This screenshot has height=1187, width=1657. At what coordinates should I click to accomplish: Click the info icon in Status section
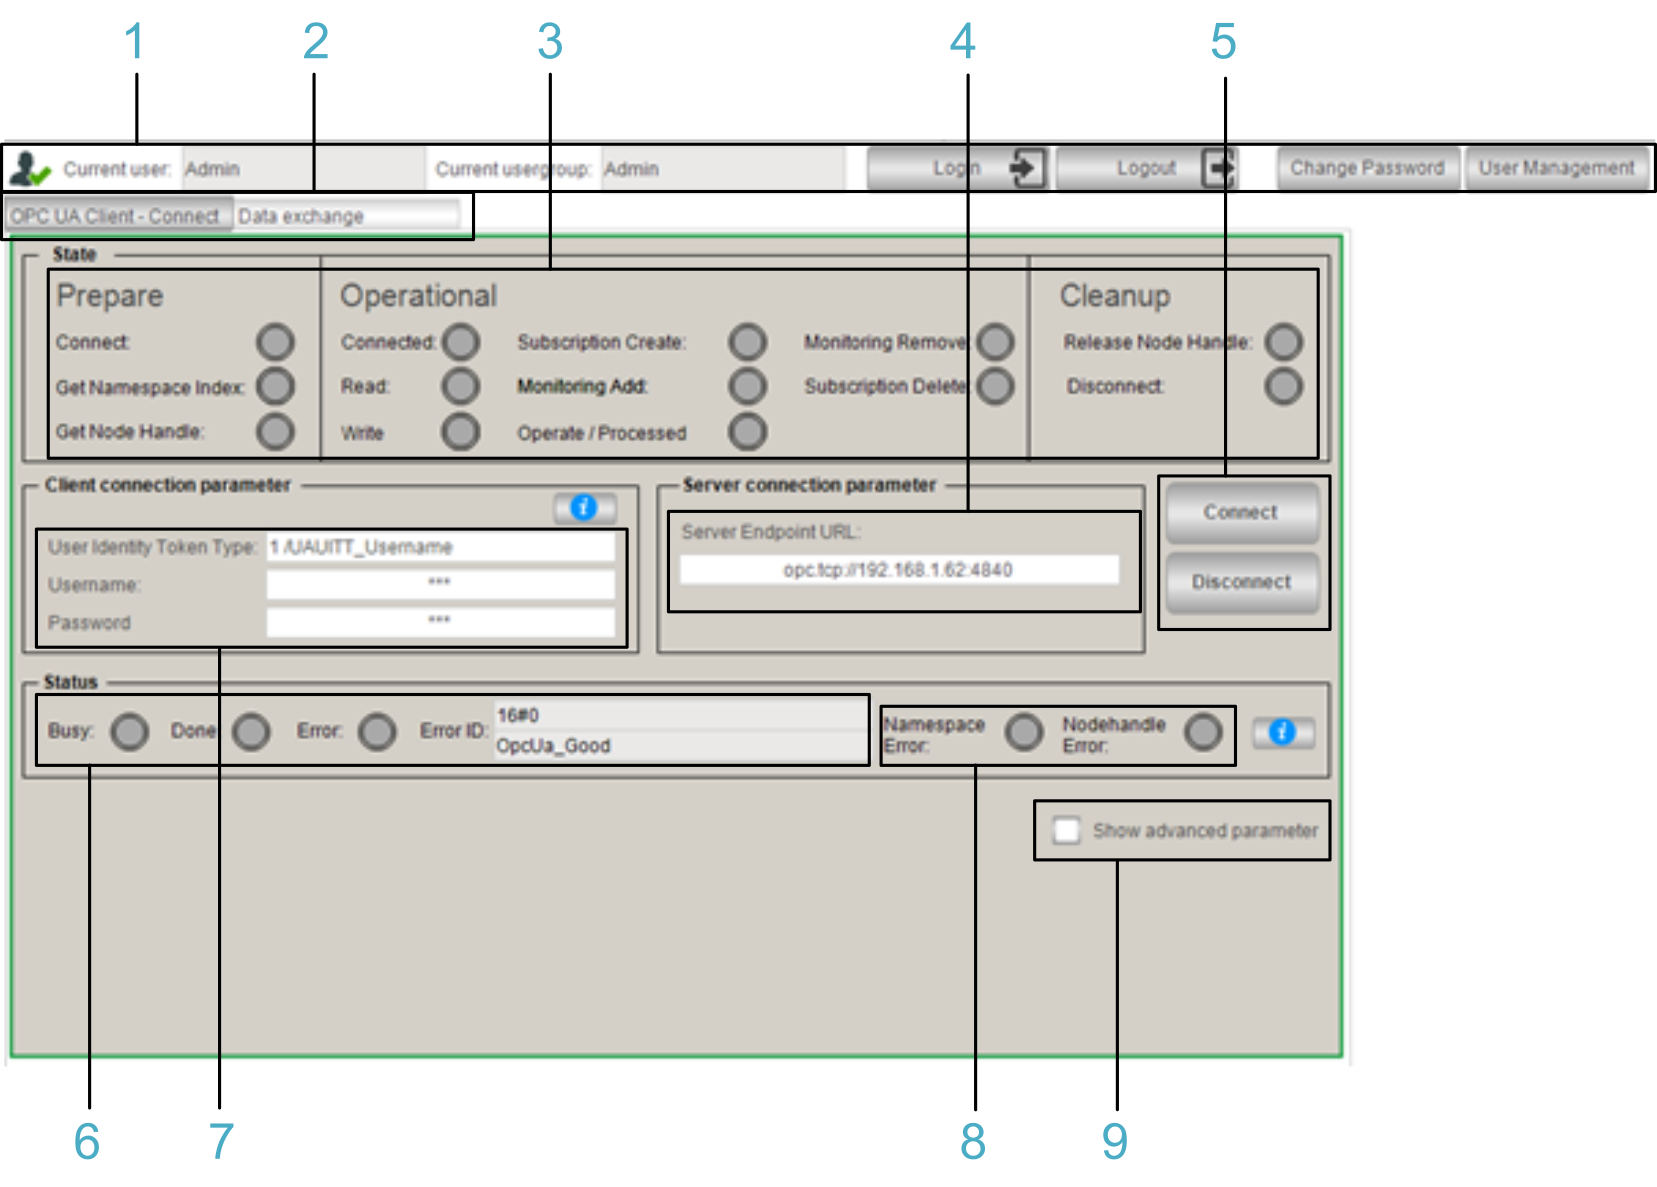[1283, 732]
